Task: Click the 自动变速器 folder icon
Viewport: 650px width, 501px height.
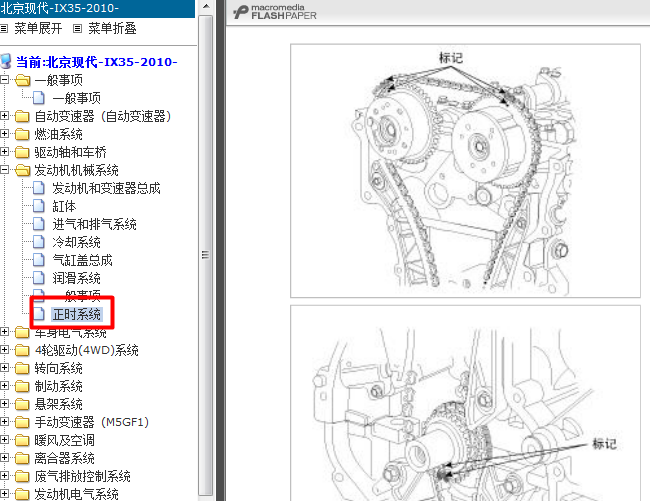Action: [22, 116]
